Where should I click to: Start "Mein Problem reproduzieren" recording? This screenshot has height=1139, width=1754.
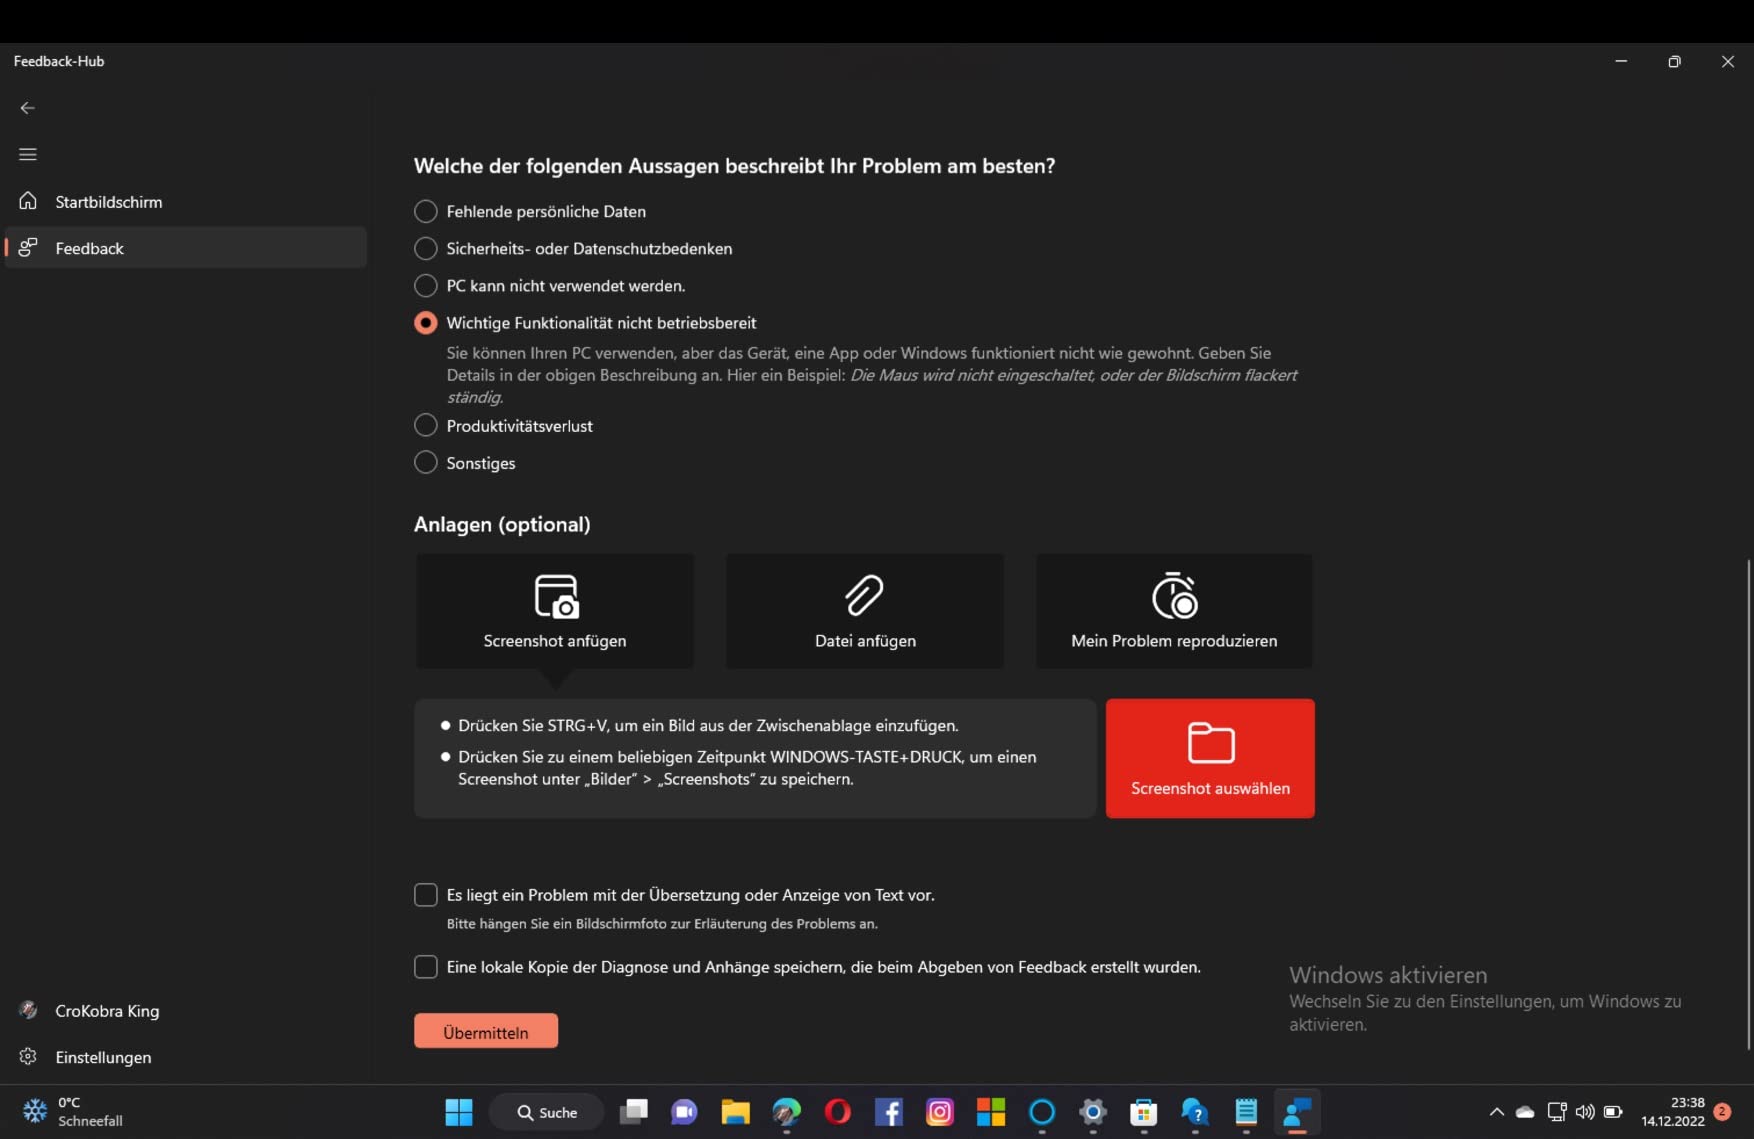pyautogui.click(x=1174, y=611)
